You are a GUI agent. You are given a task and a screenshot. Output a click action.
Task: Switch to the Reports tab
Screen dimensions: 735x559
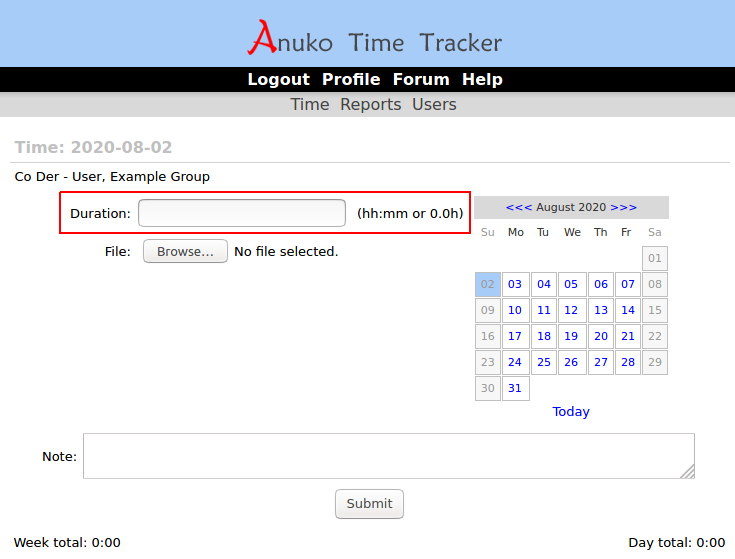click(370, 104)
